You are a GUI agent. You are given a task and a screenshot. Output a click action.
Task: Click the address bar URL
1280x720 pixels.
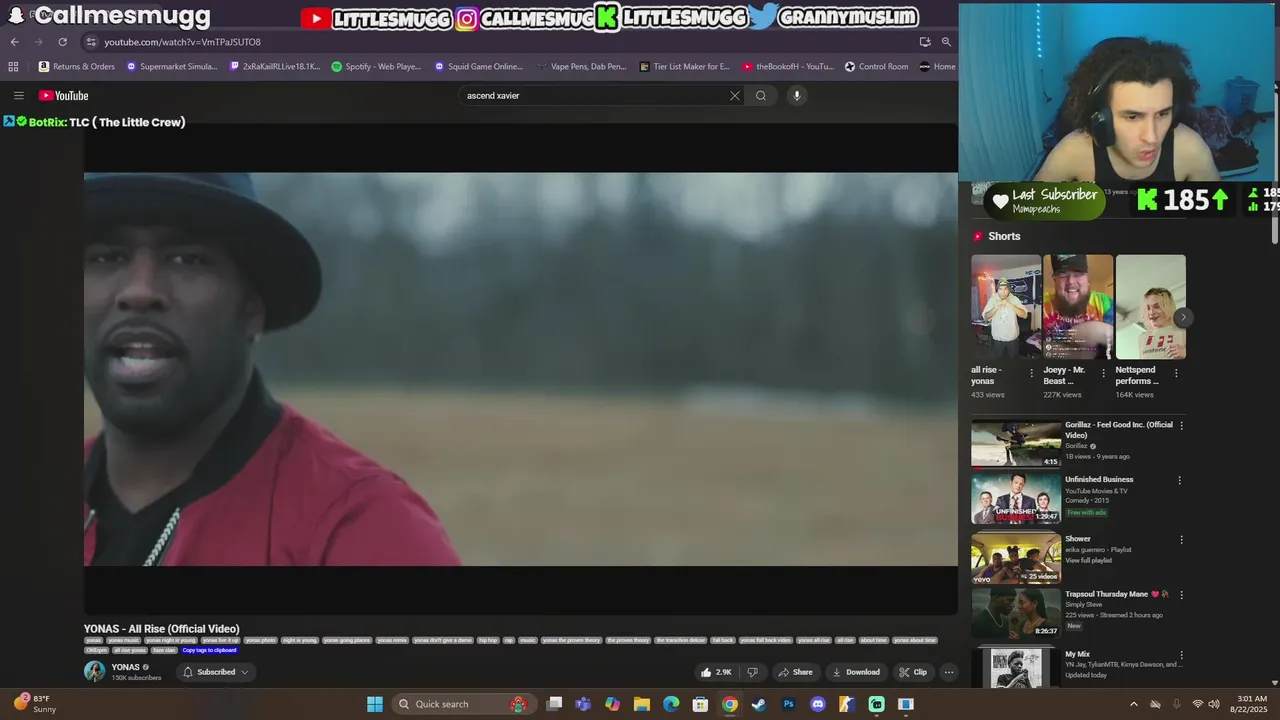coord(182,42)
